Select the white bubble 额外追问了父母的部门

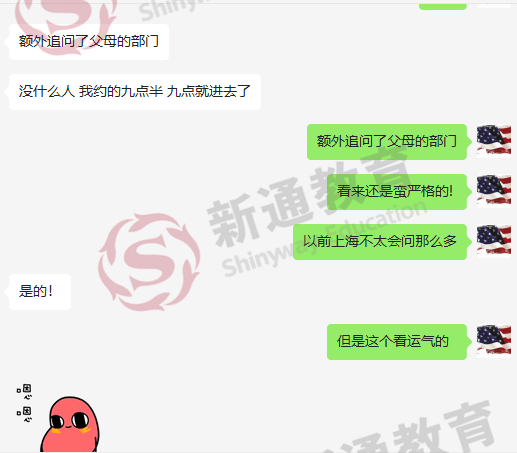(89, 42)
